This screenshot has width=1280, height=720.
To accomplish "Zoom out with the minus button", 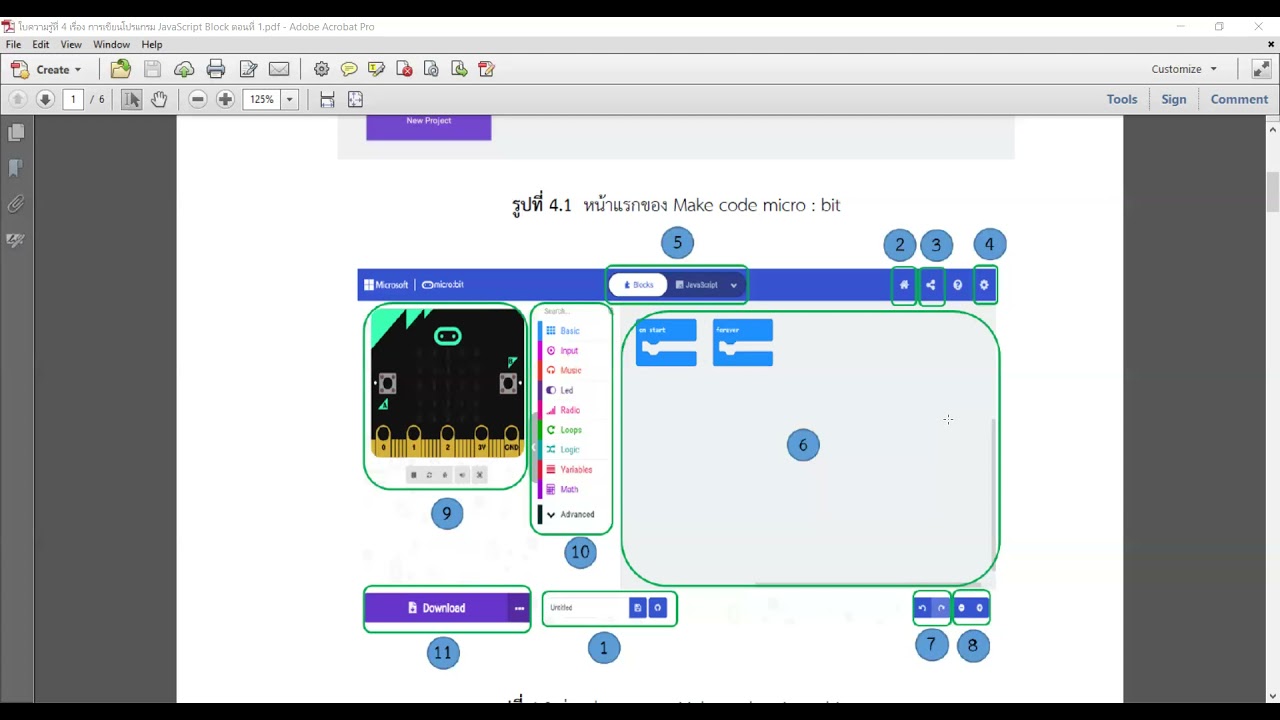I will pyautogui.click(x=198, y=99).
